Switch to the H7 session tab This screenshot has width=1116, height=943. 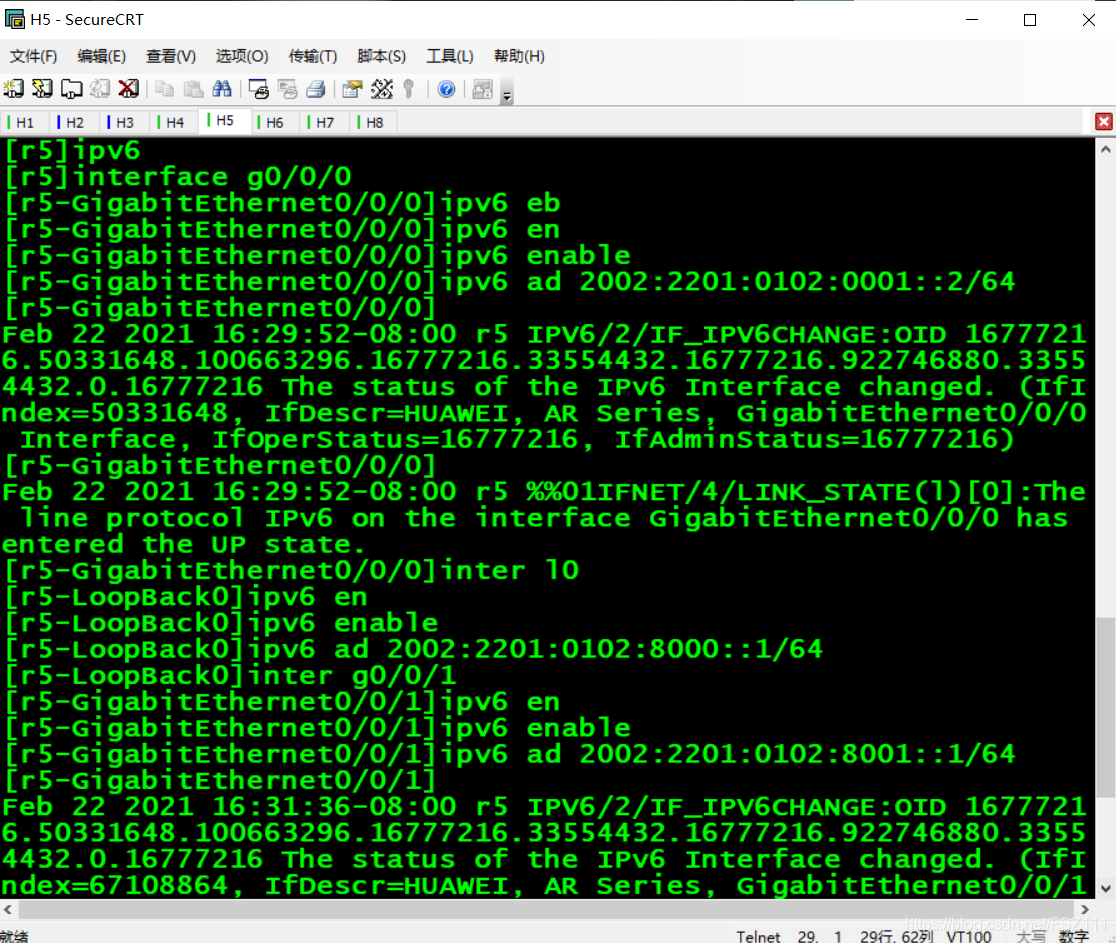325,122
